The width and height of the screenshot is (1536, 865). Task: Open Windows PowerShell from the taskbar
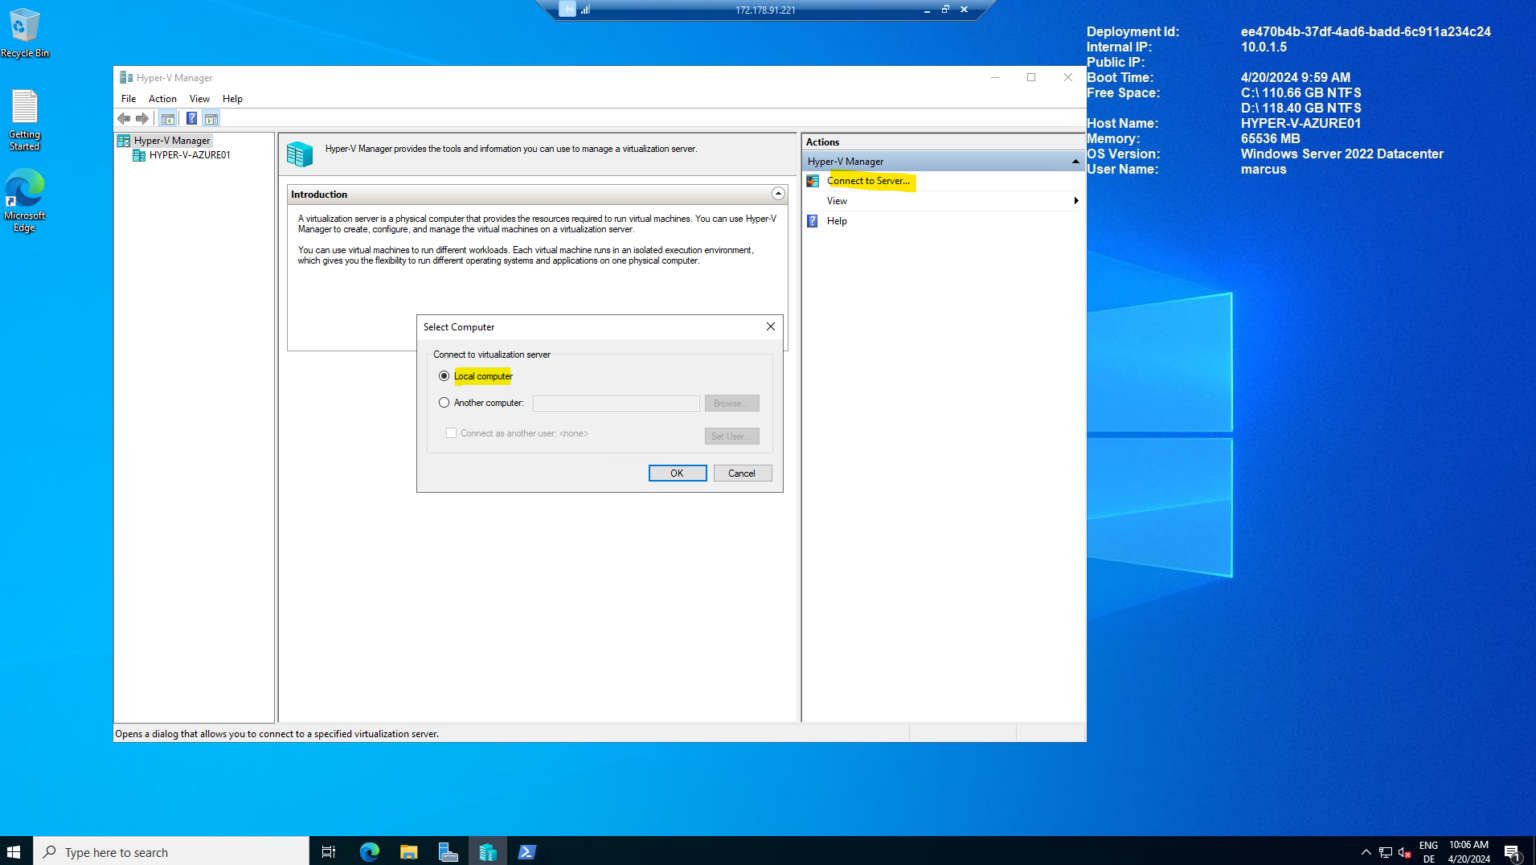click(x=527, y=851)
